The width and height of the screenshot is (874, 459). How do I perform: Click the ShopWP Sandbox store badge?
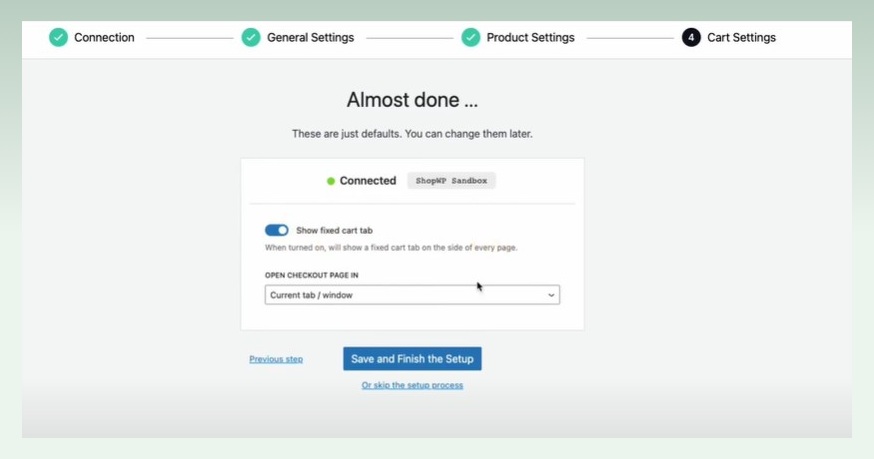[x=451, y=181]
